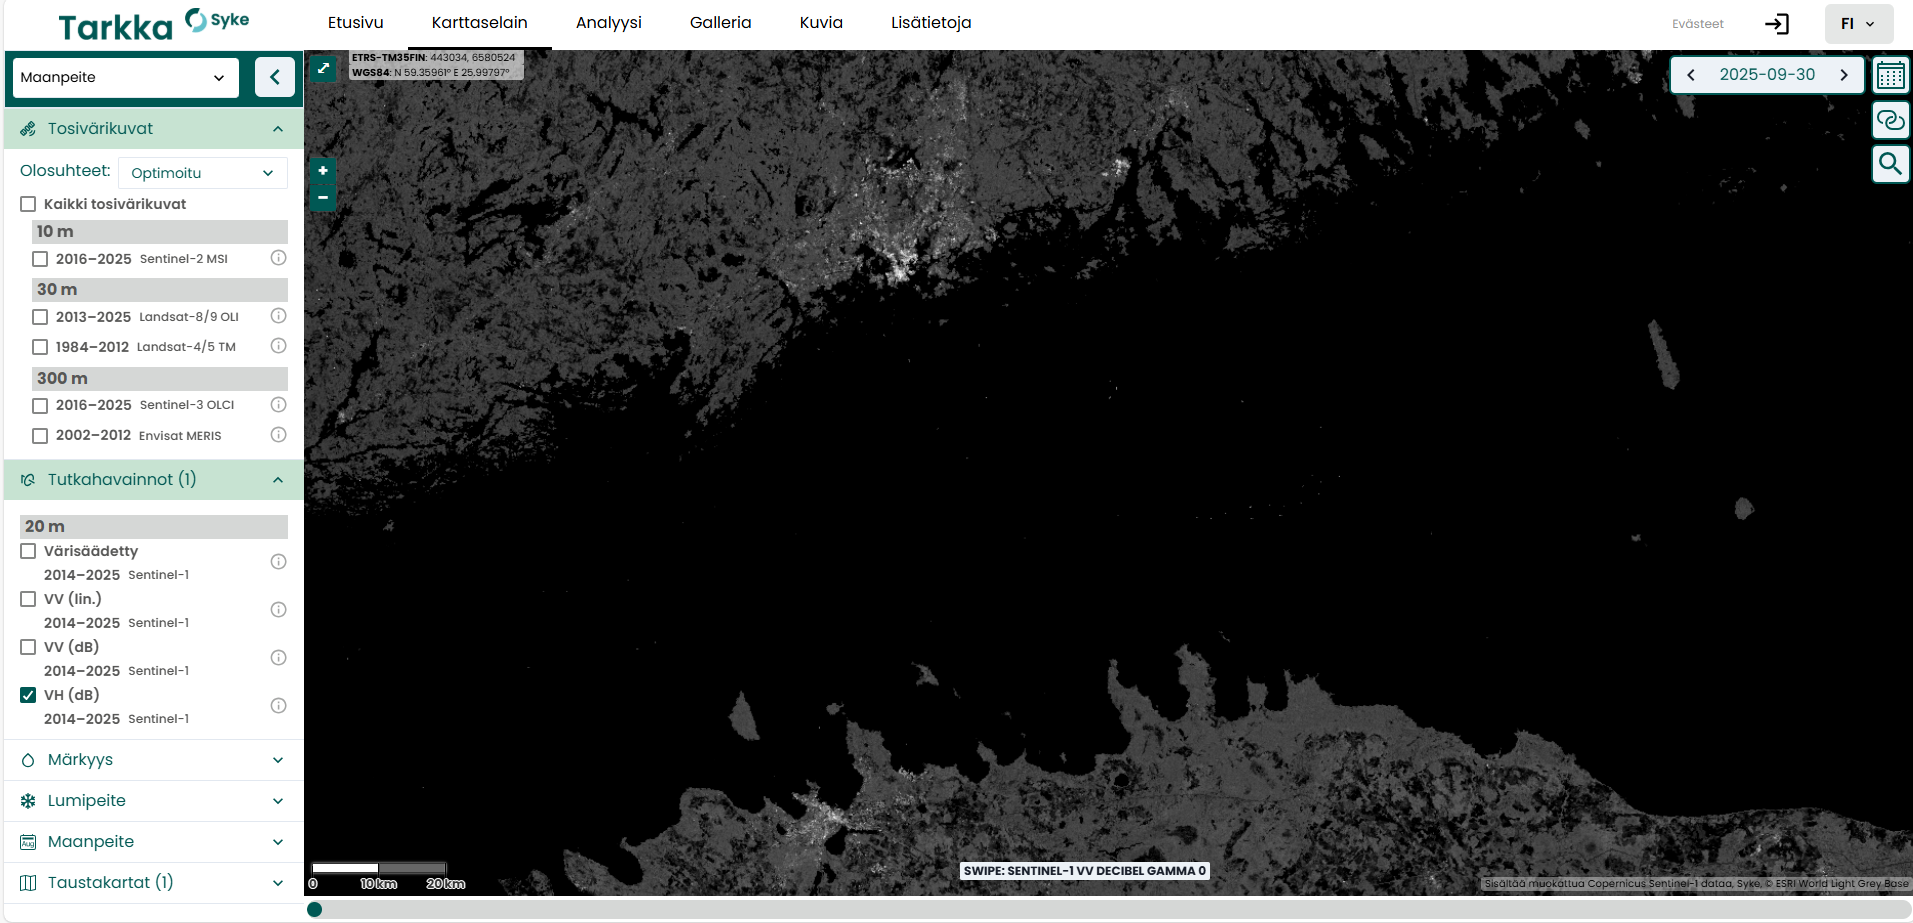This screenshot has width=1913, height=923.
Task: Show info for Sentinel-2 MSI layer
Action: [279, 258]
